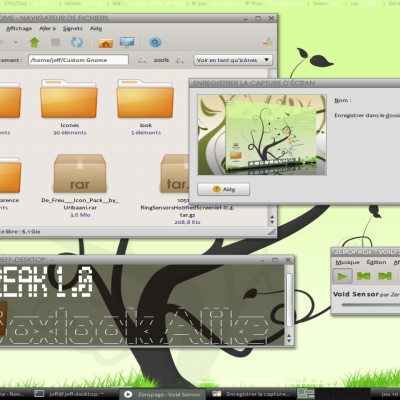
Task: Open the look folder
Action: (x=145, y=99)
